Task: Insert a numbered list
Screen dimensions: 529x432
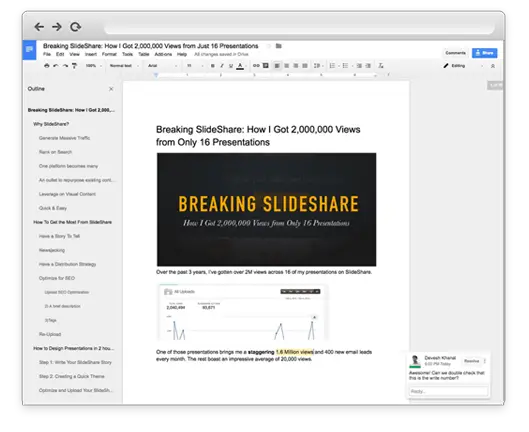Action: coord(332,65)
